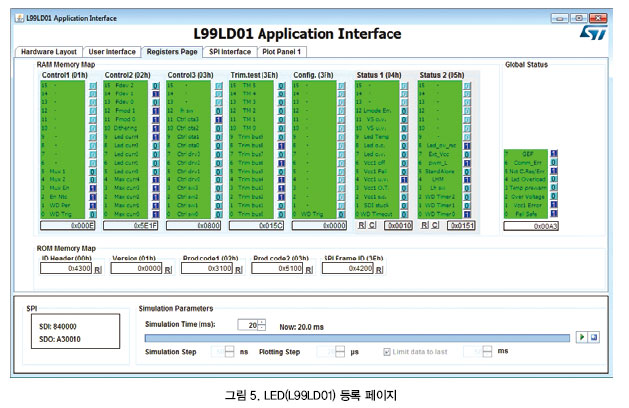Click the Control3 hex value field 0x0800
This screenshot has height=408, width=629.
coord(193,225)
